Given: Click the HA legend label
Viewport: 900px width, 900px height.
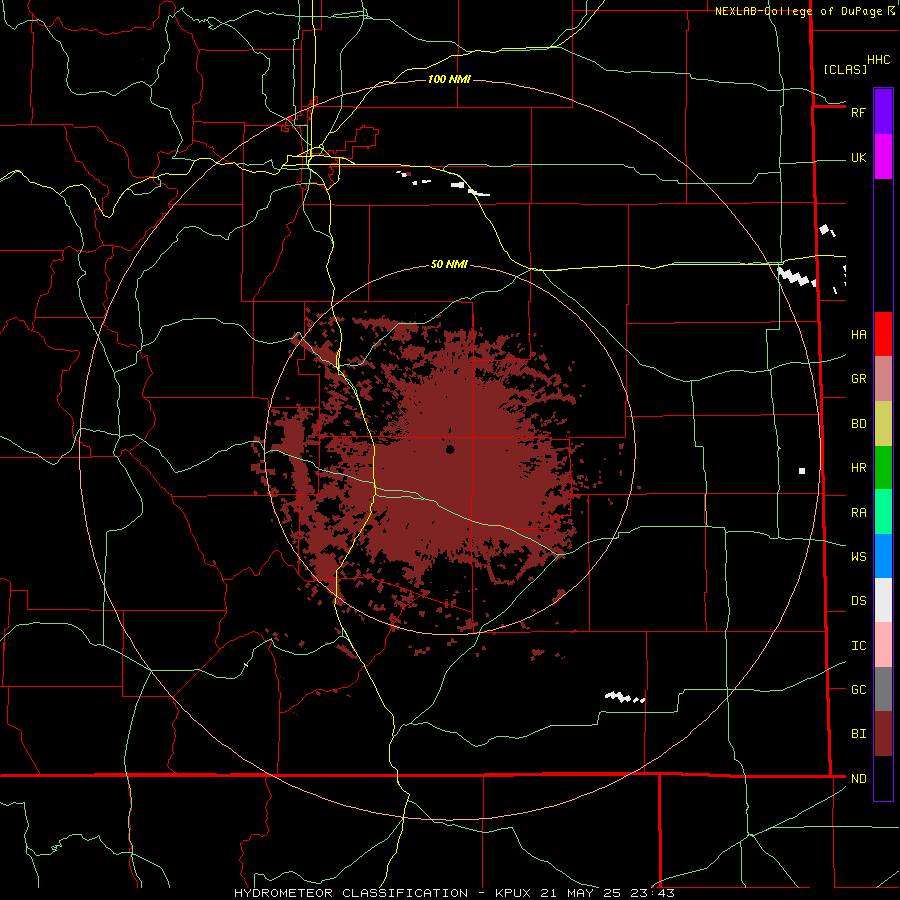Looking at the screenshot, I should point(858,334).
